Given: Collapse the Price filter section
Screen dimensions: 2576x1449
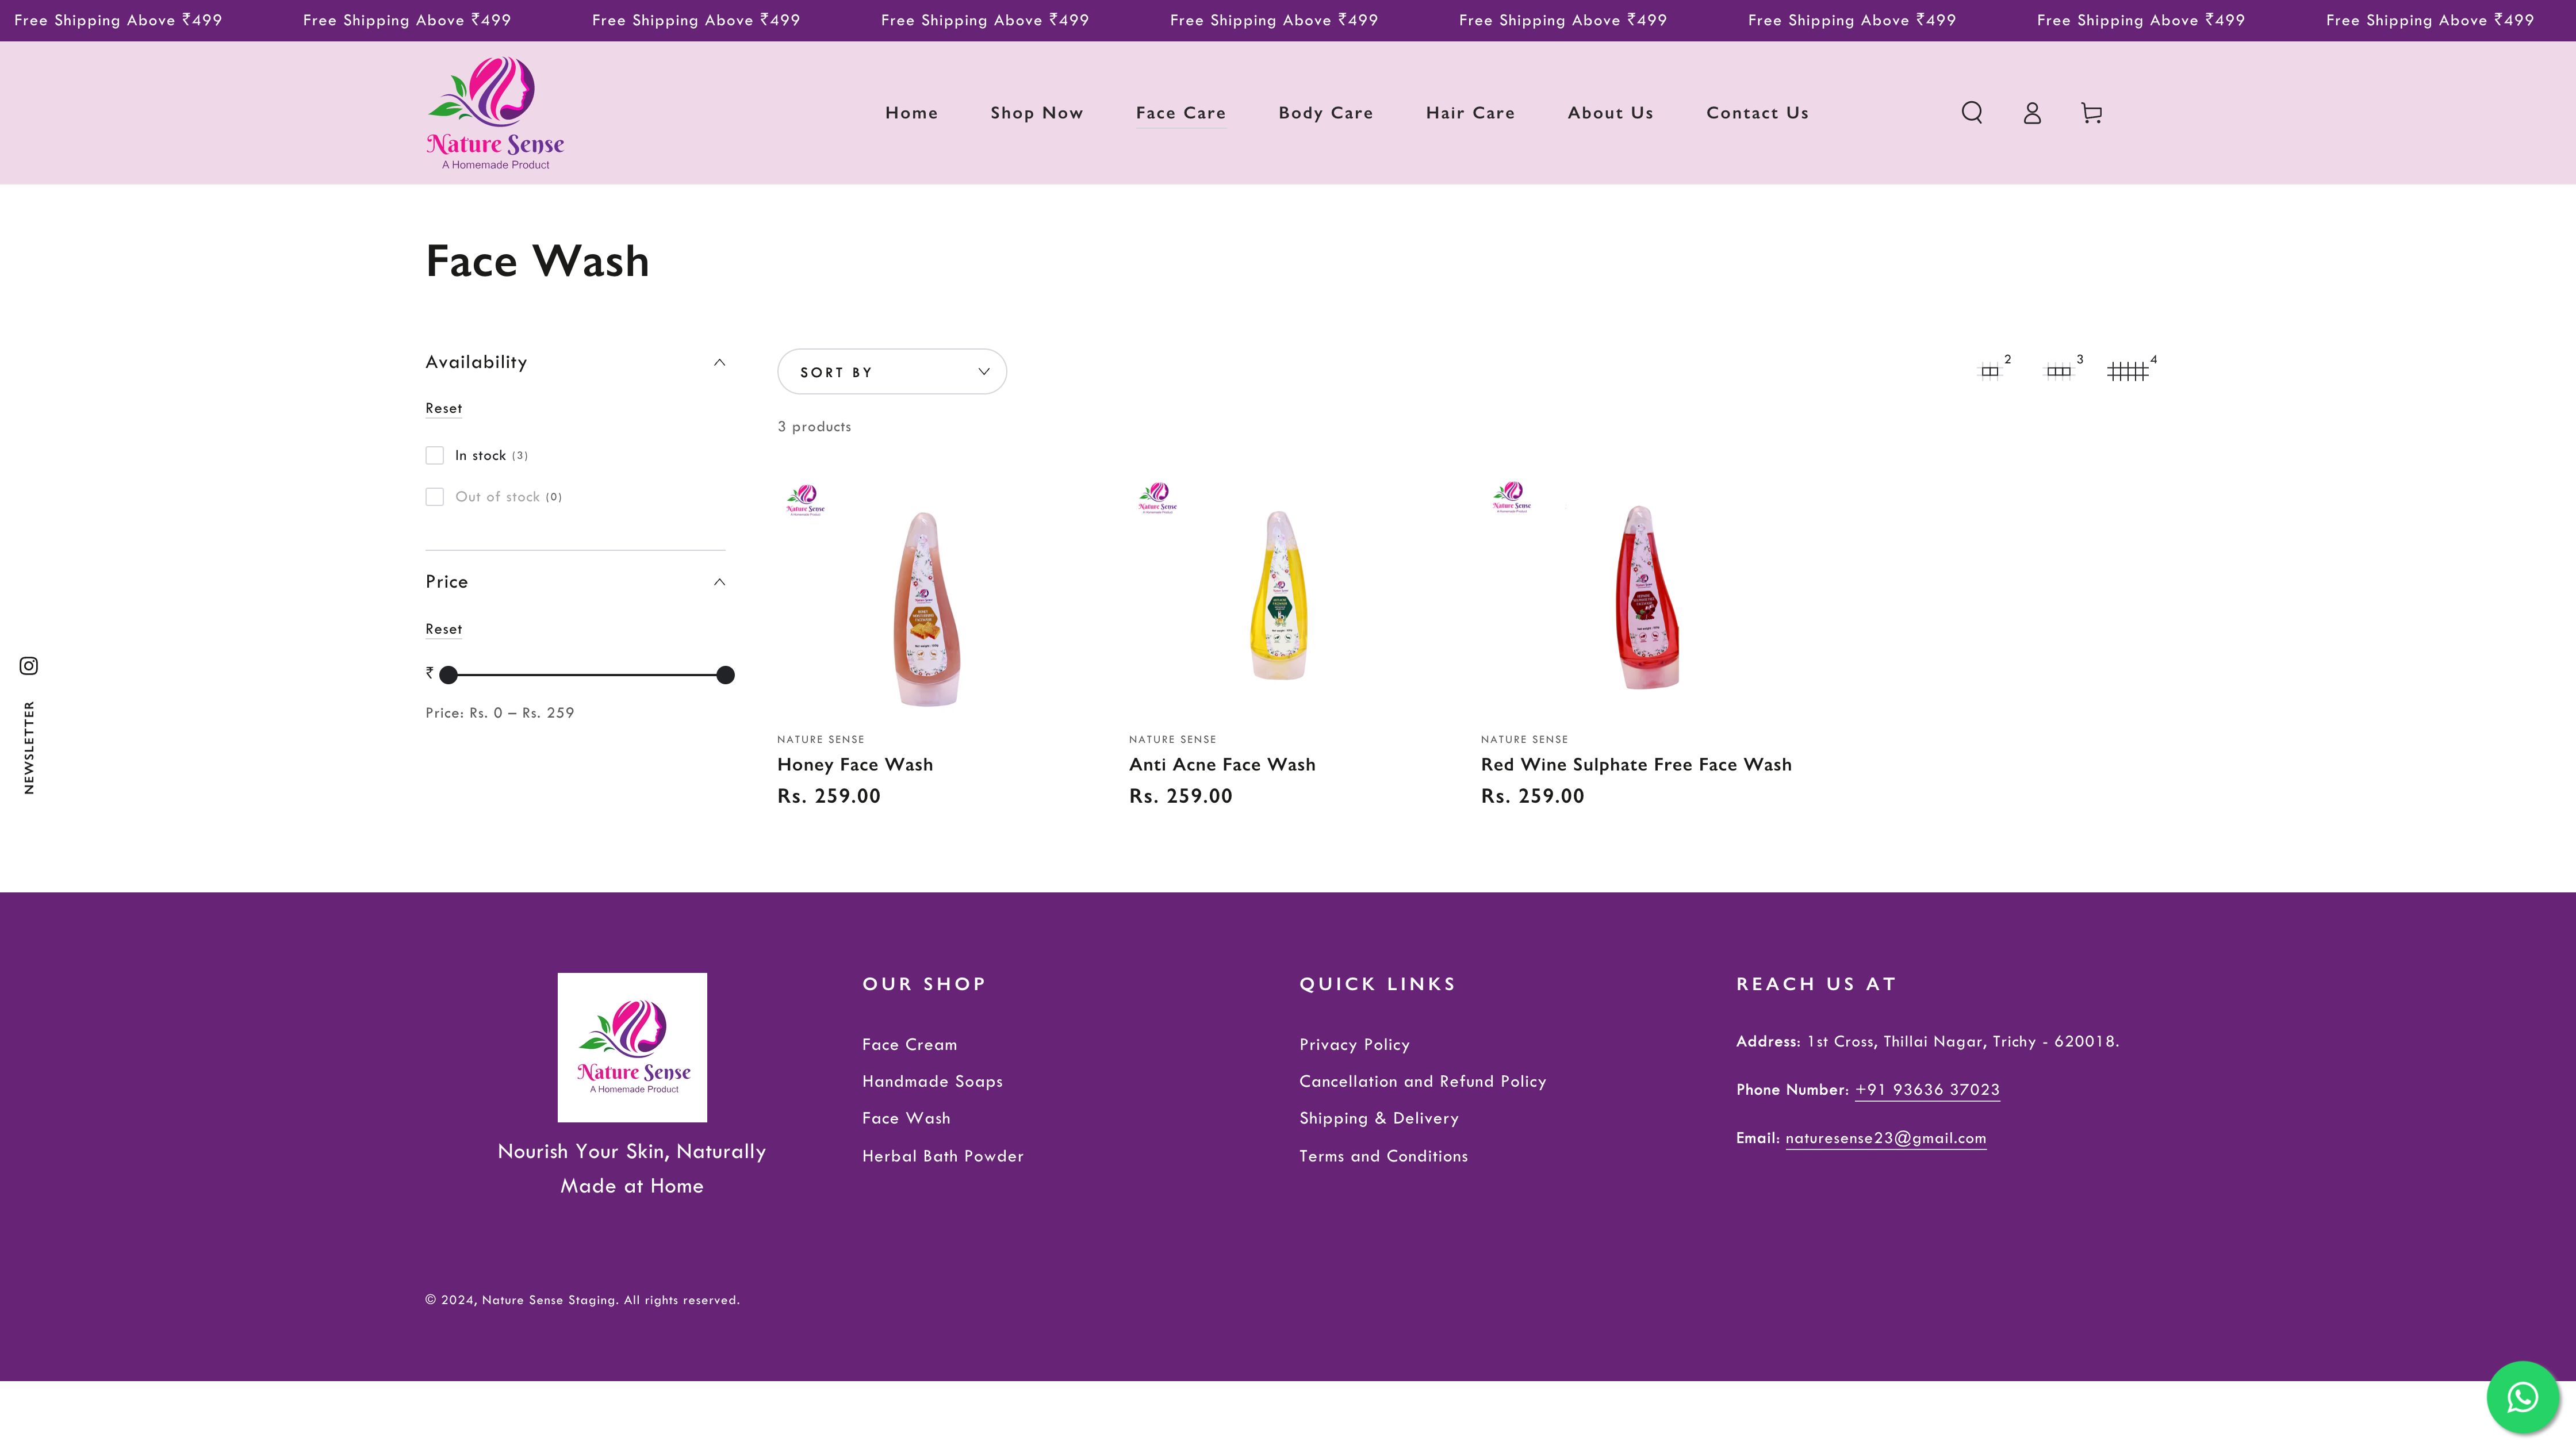Looking at the screenshot, I should [719, 582].
